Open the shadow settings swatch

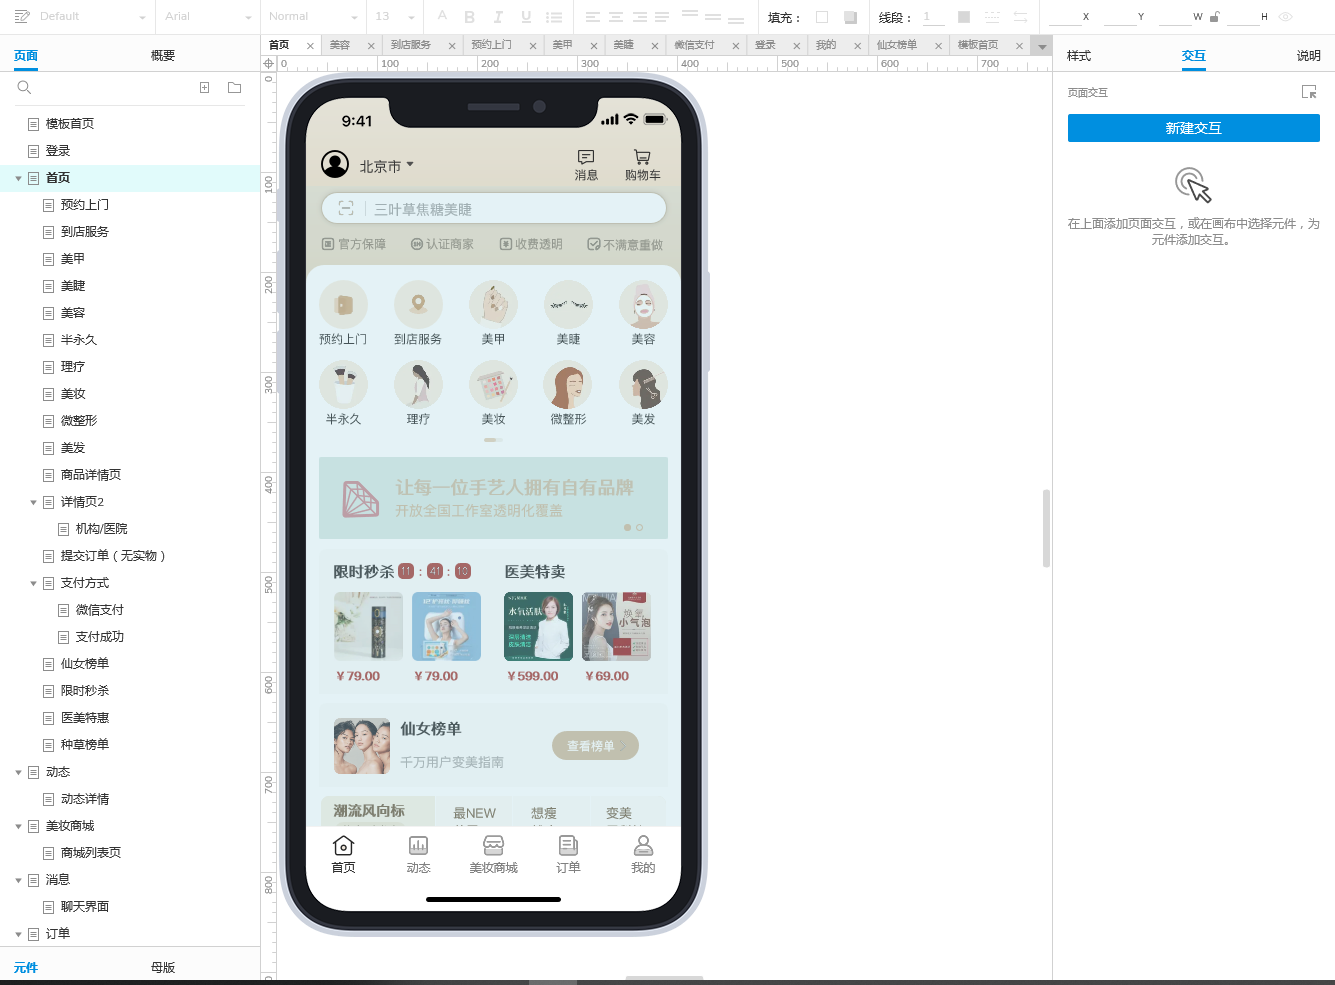click(x=850, y=17)
